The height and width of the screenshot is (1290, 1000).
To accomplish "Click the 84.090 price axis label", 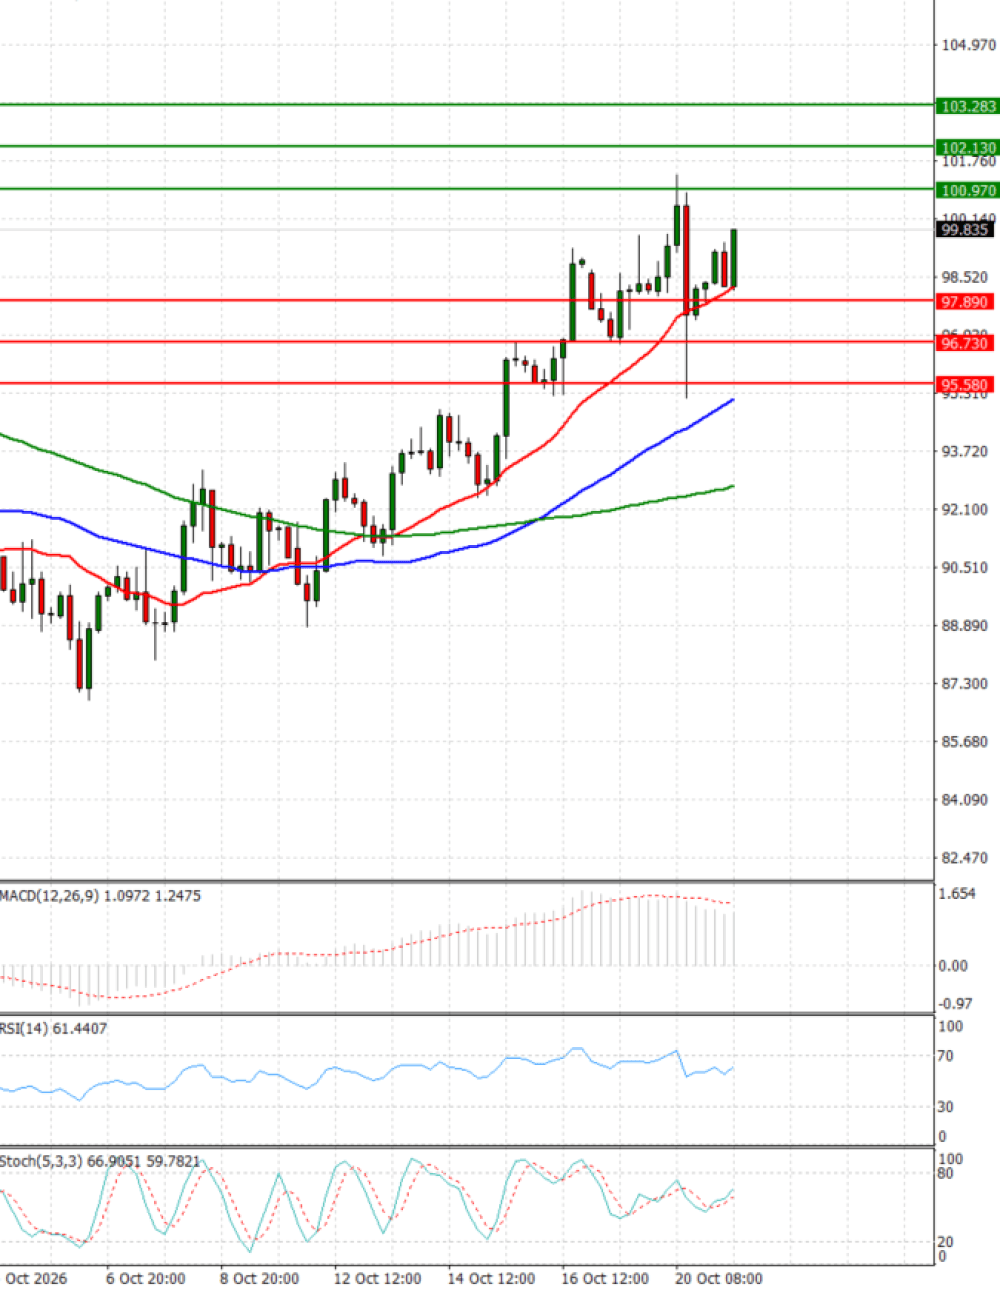I will [965, 799].
